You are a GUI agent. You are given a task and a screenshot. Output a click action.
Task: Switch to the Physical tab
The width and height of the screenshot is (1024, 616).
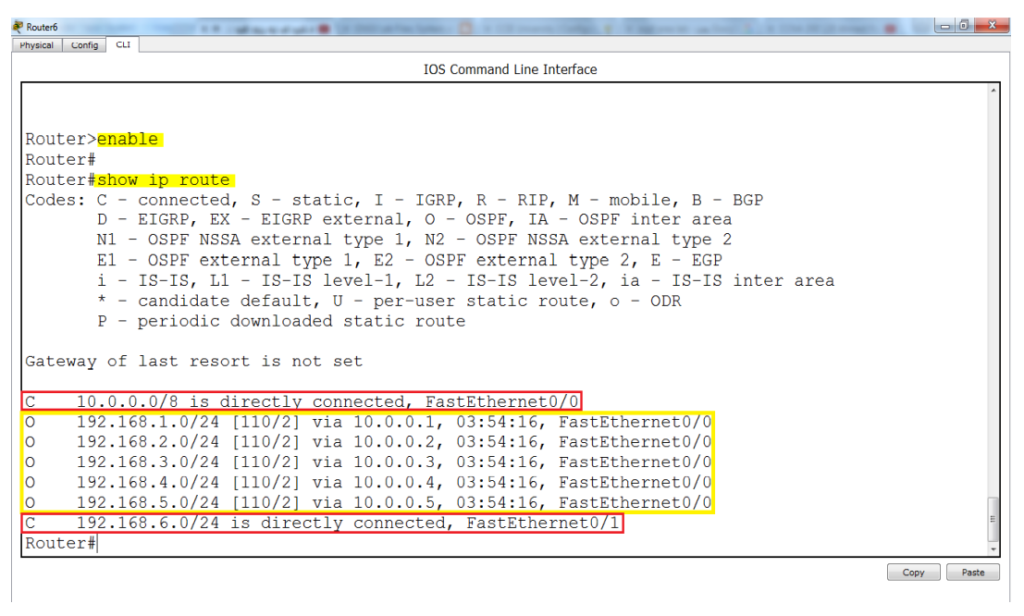[x=37, y=45]
